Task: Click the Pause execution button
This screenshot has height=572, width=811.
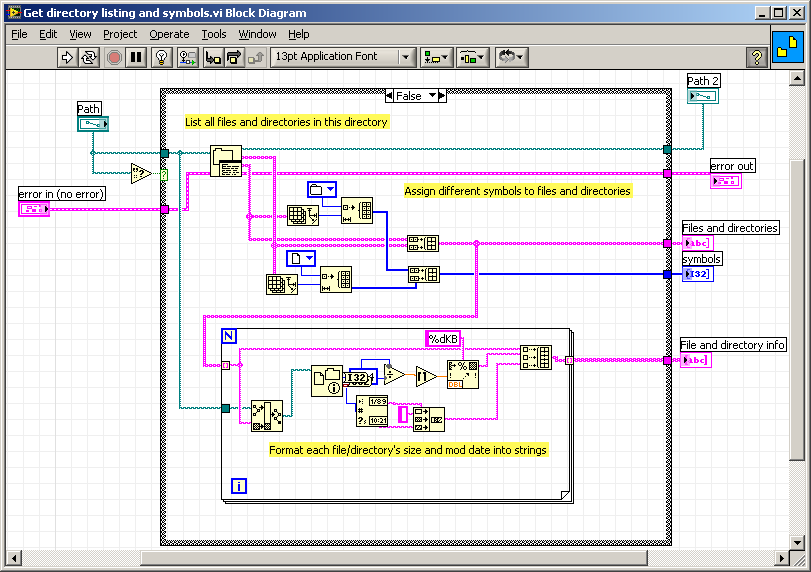Action: pos(137,57)
